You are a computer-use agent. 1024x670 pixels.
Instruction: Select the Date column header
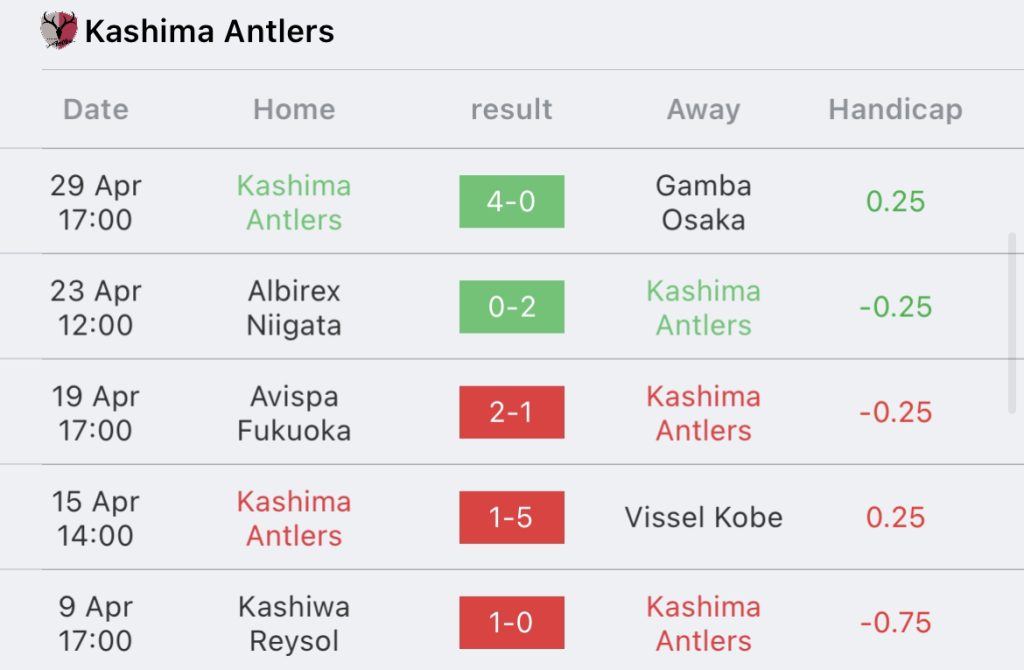point(96,109)
